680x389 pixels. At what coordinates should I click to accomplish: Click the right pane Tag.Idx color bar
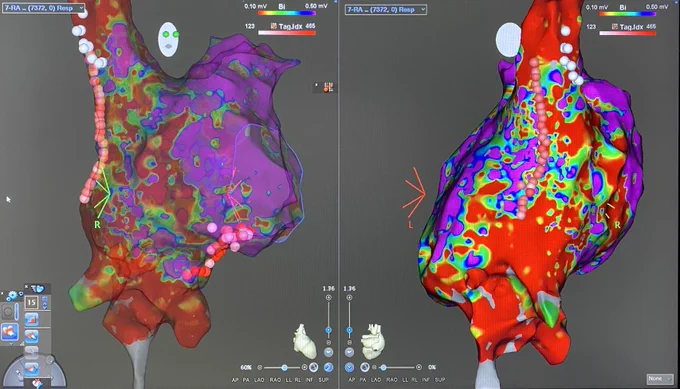tap(628, 33)
